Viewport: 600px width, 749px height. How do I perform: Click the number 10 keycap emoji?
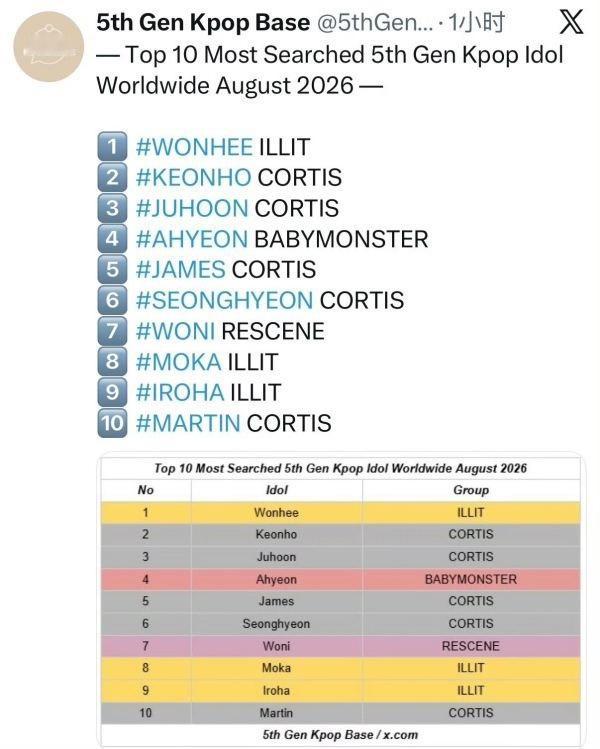coord(112,423)
